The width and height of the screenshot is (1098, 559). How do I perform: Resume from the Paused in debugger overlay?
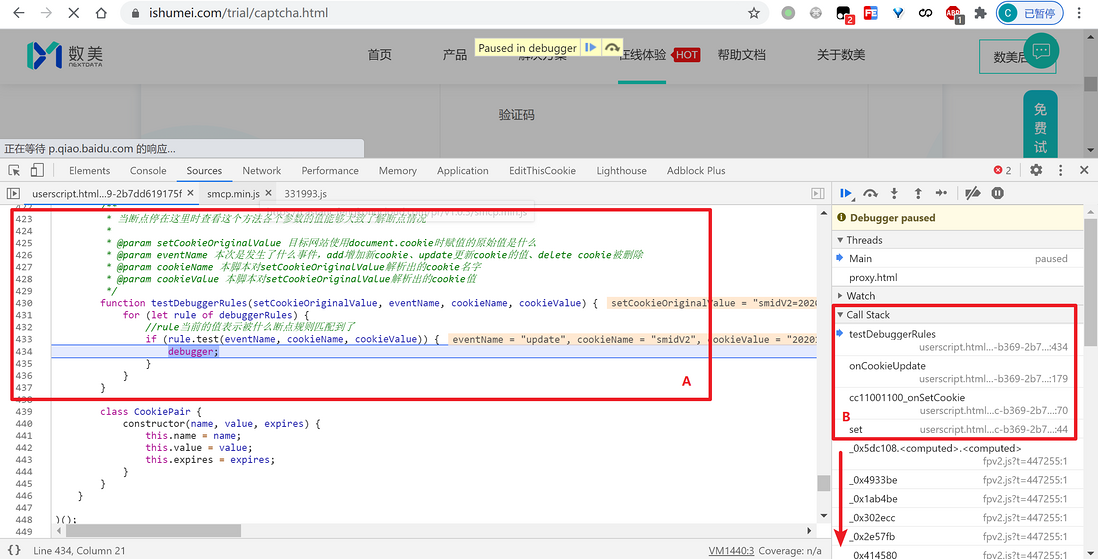590,48
